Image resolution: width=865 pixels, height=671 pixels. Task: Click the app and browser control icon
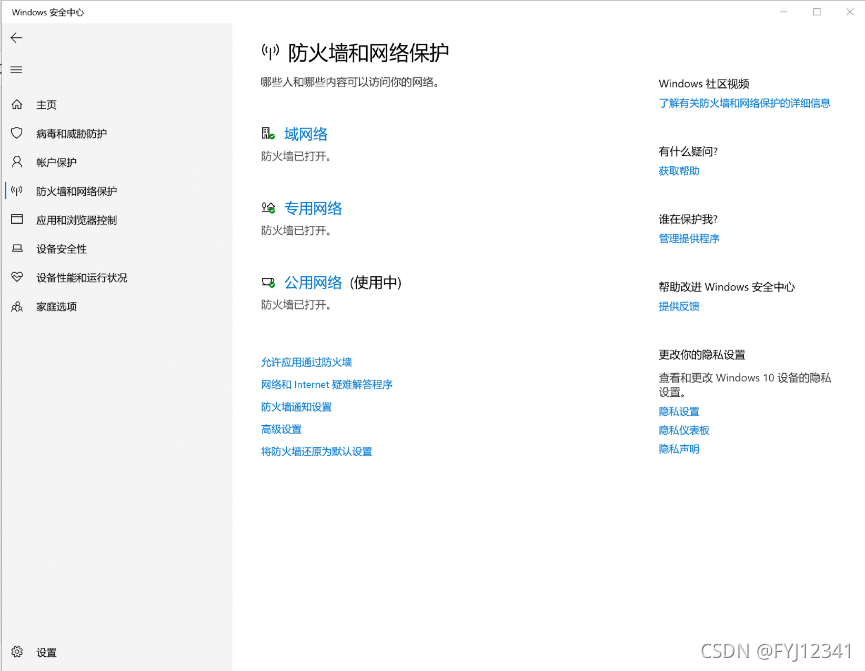coord(17,220)
